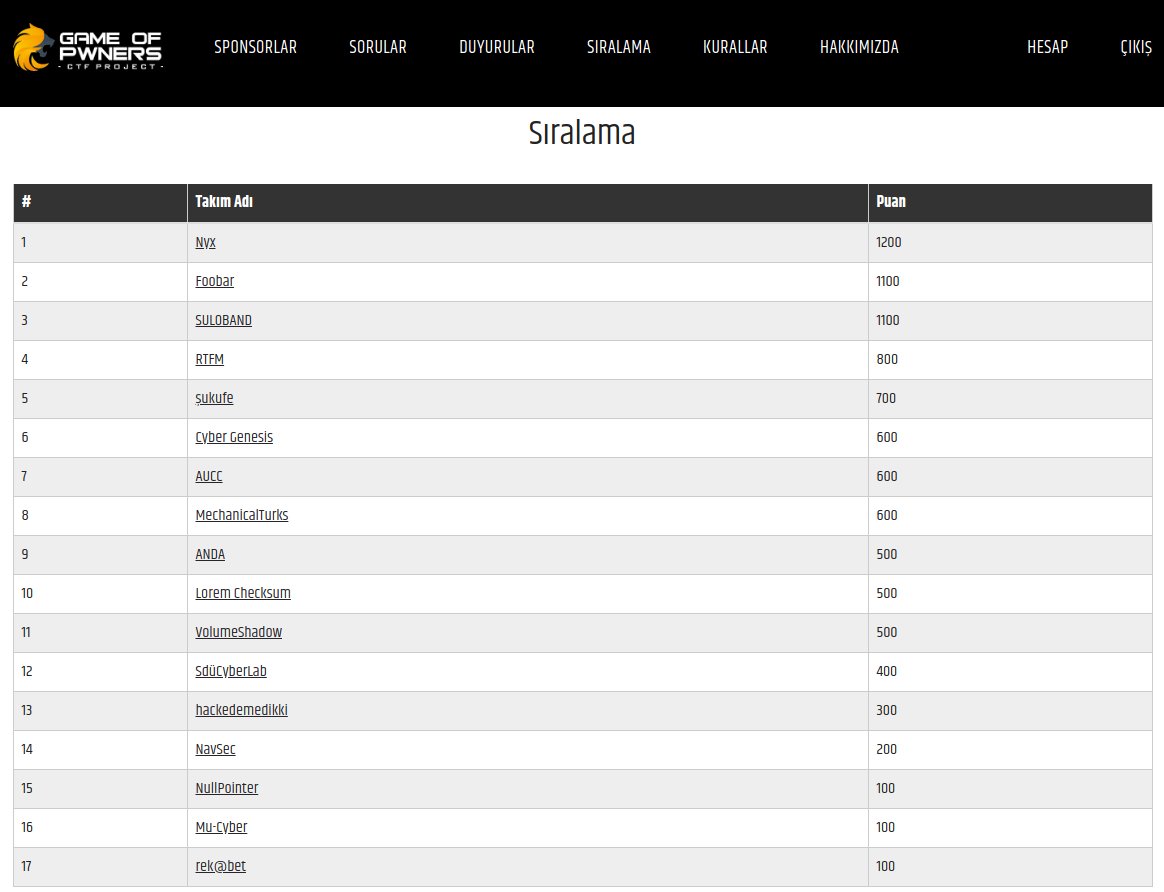Click the SdüCyberLab team link
The width and height of the screenshot is (1164, 892).
click(231, 671)
